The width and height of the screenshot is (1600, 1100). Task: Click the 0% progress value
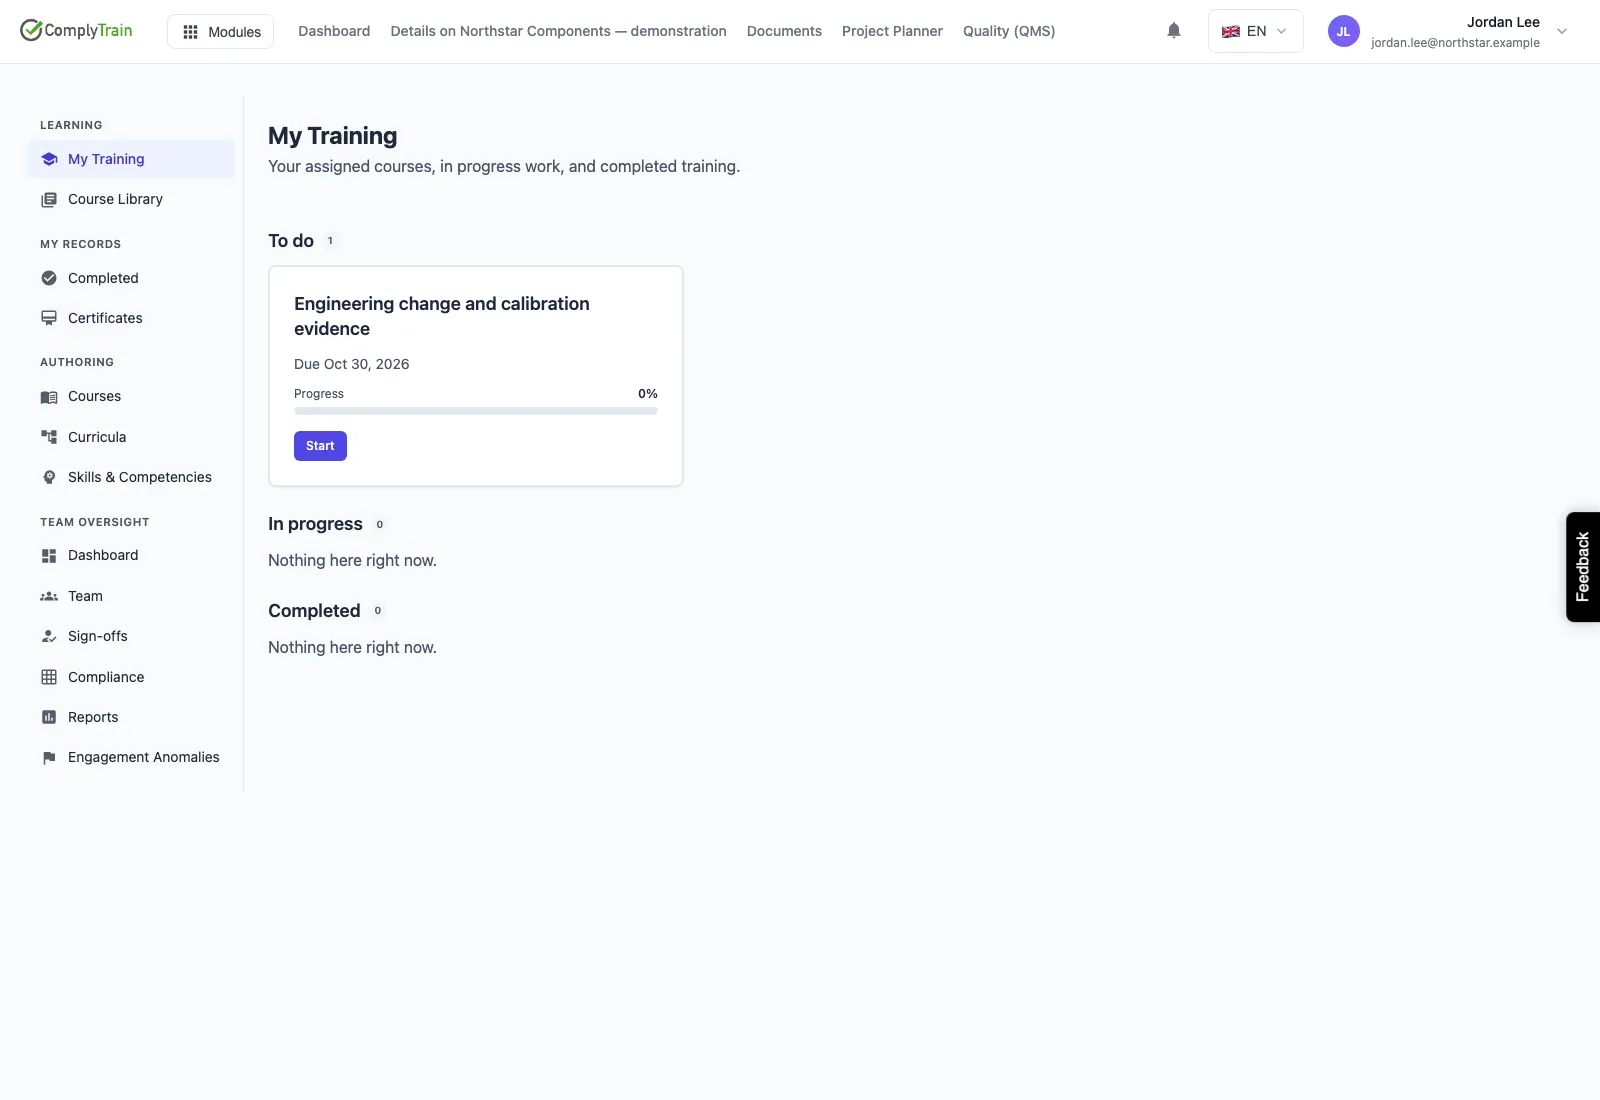click(648, 394)
